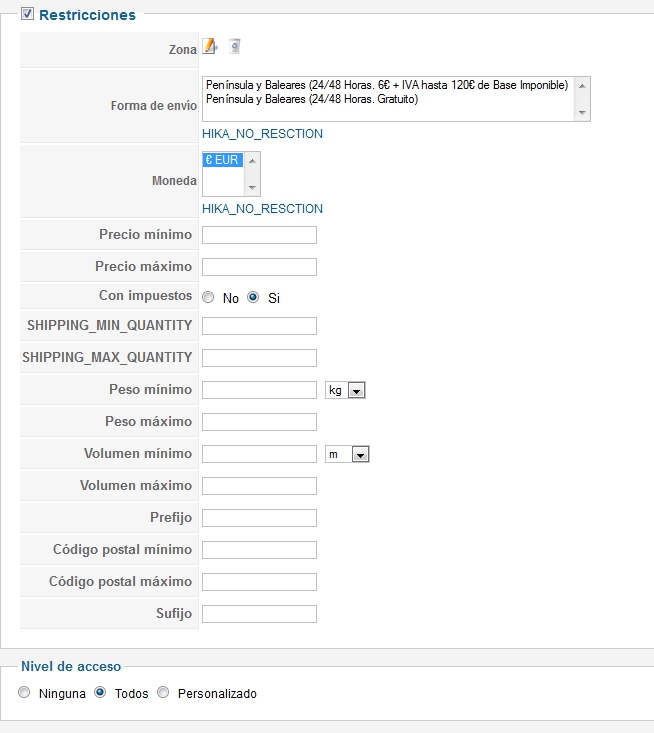Focus the Sufijo input field
The height and width of the screenshot is (733, 654).
tap(259, 614)
